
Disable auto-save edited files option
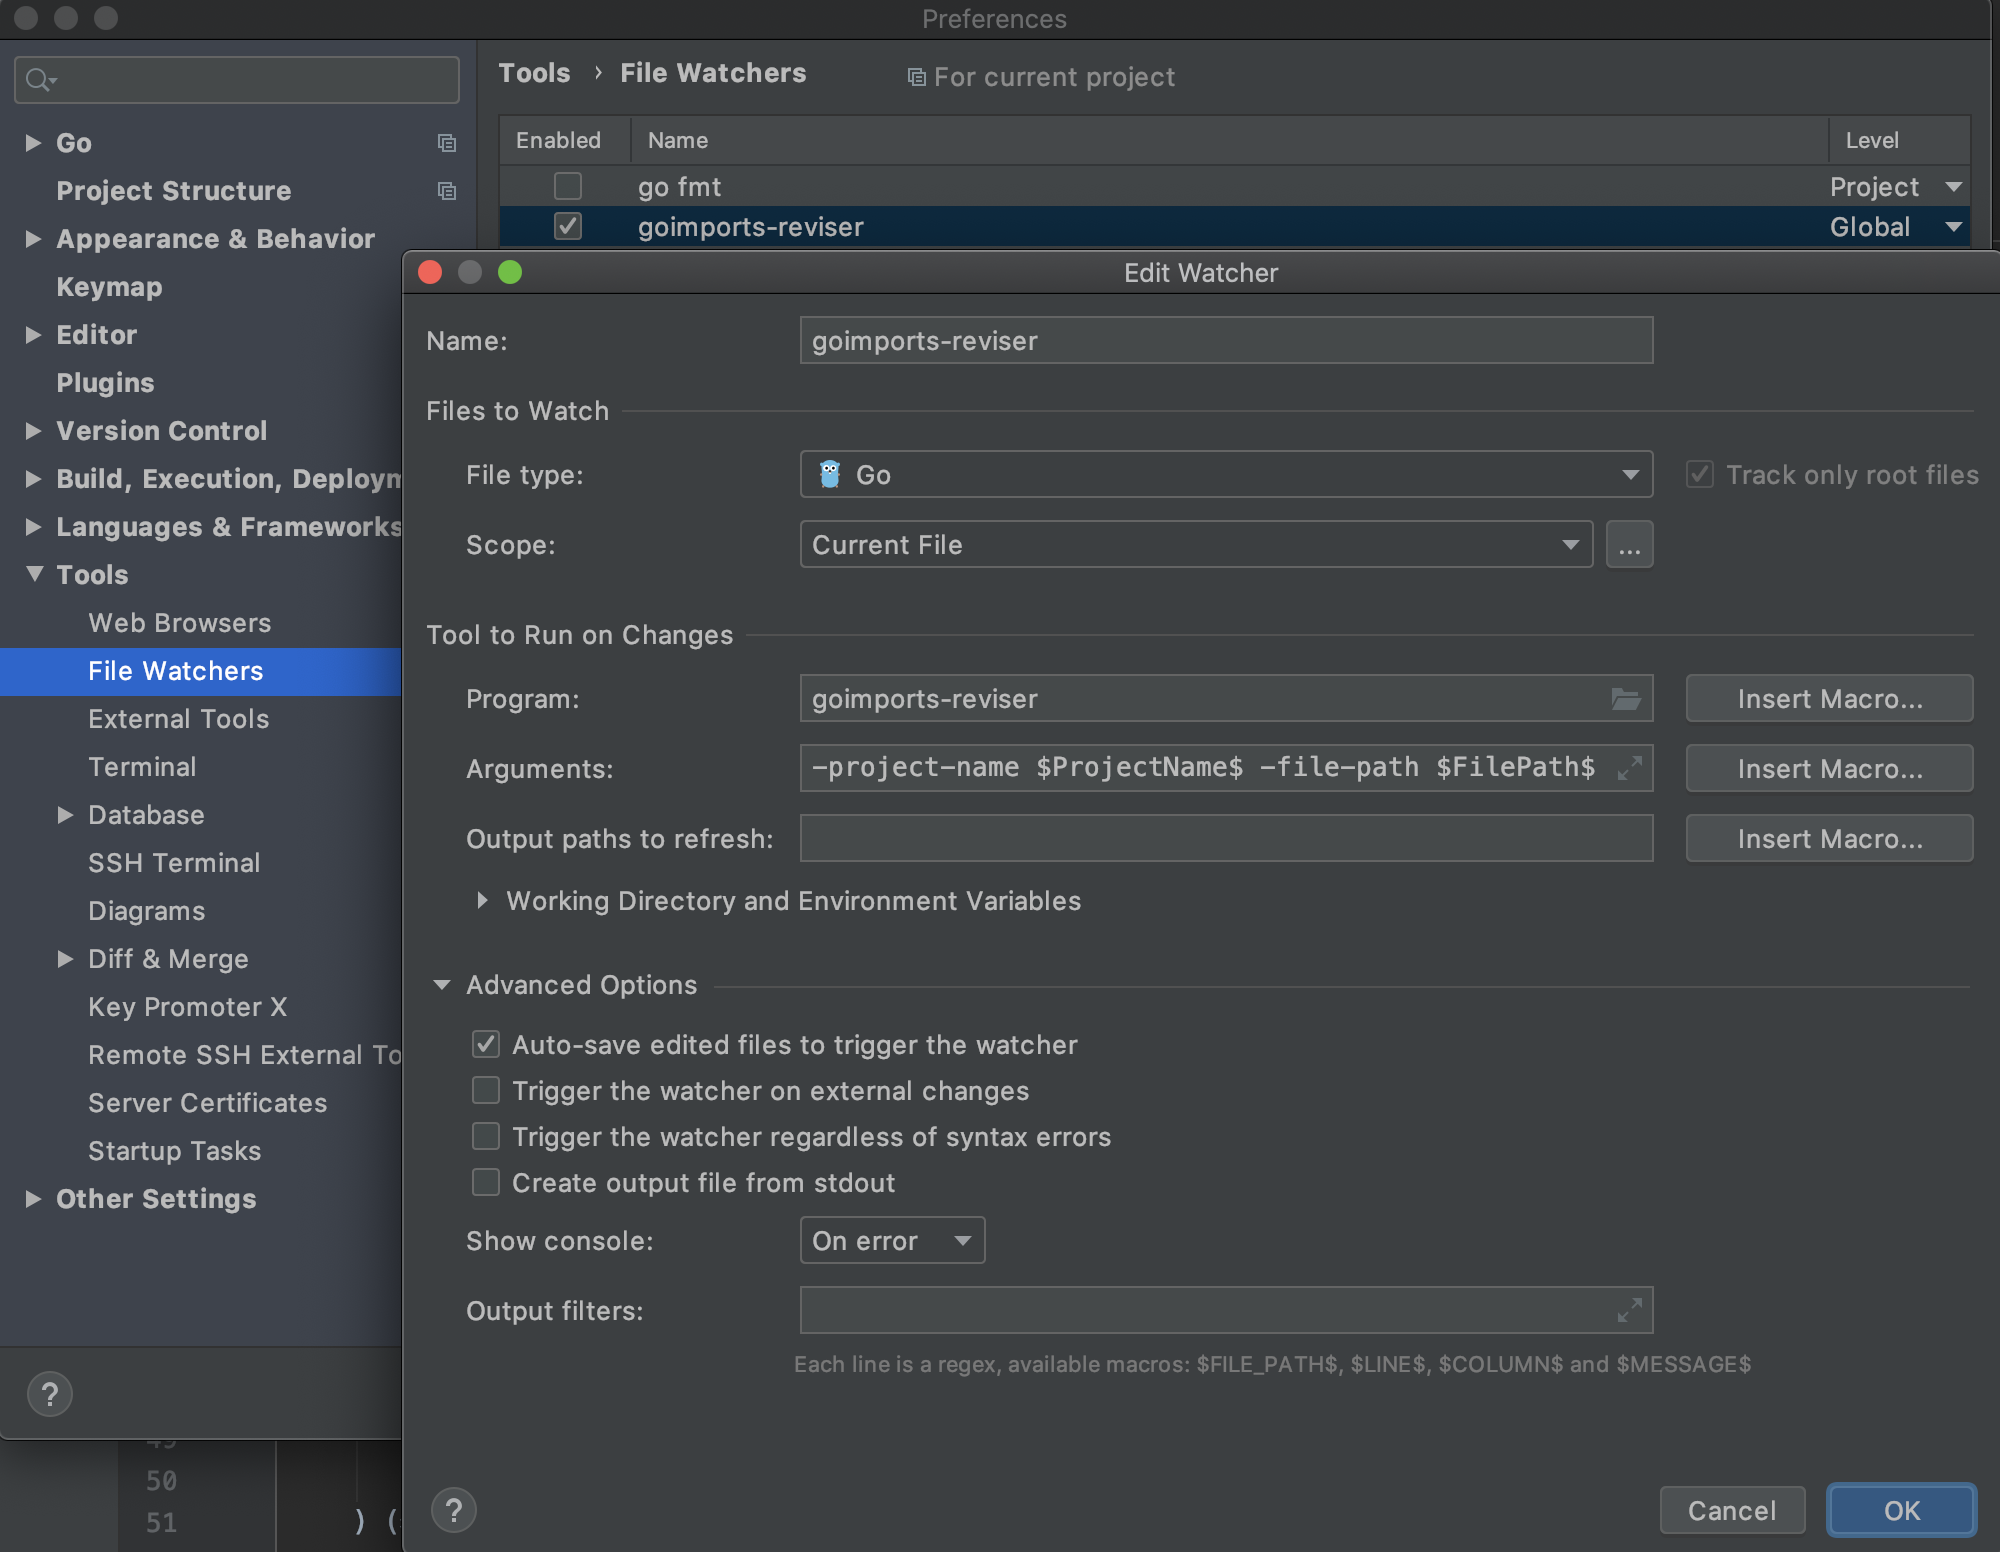click(486, 1045)
